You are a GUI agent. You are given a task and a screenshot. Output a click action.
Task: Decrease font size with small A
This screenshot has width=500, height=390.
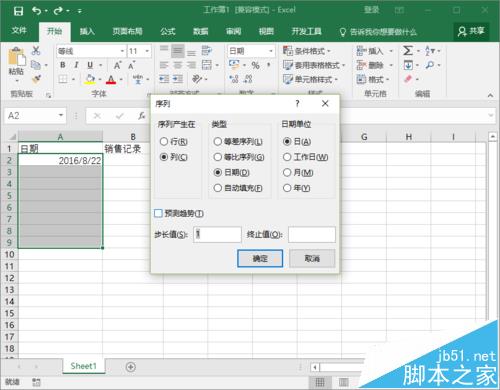pyautogui.click(x=132, y=65)
